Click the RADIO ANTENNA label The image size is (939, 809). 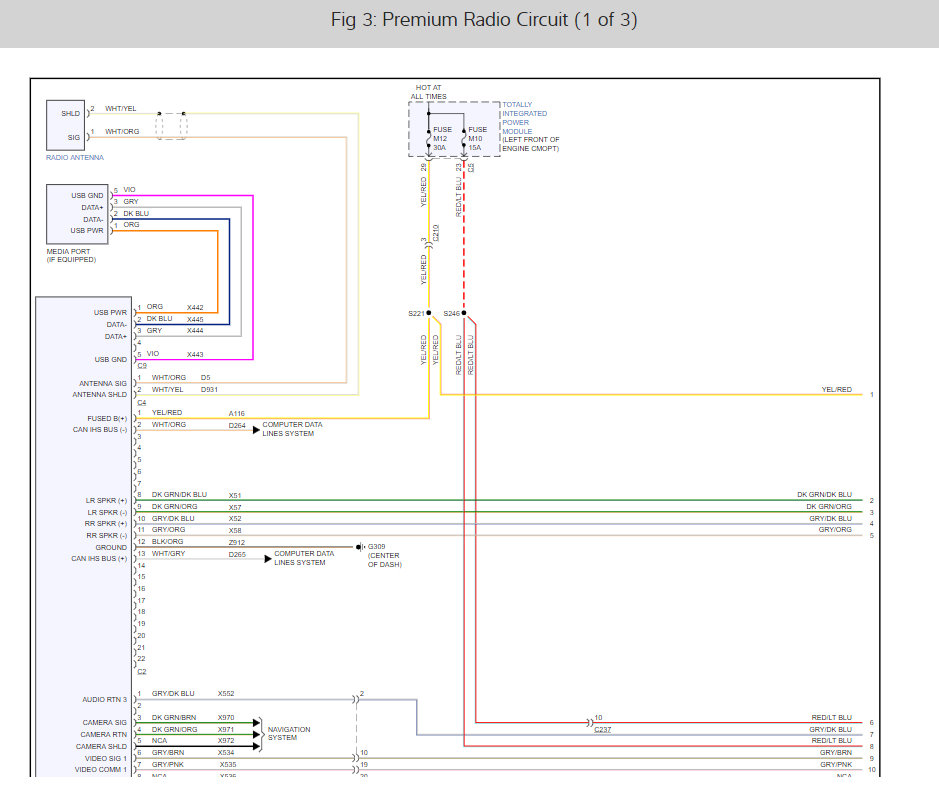point(75,157)
